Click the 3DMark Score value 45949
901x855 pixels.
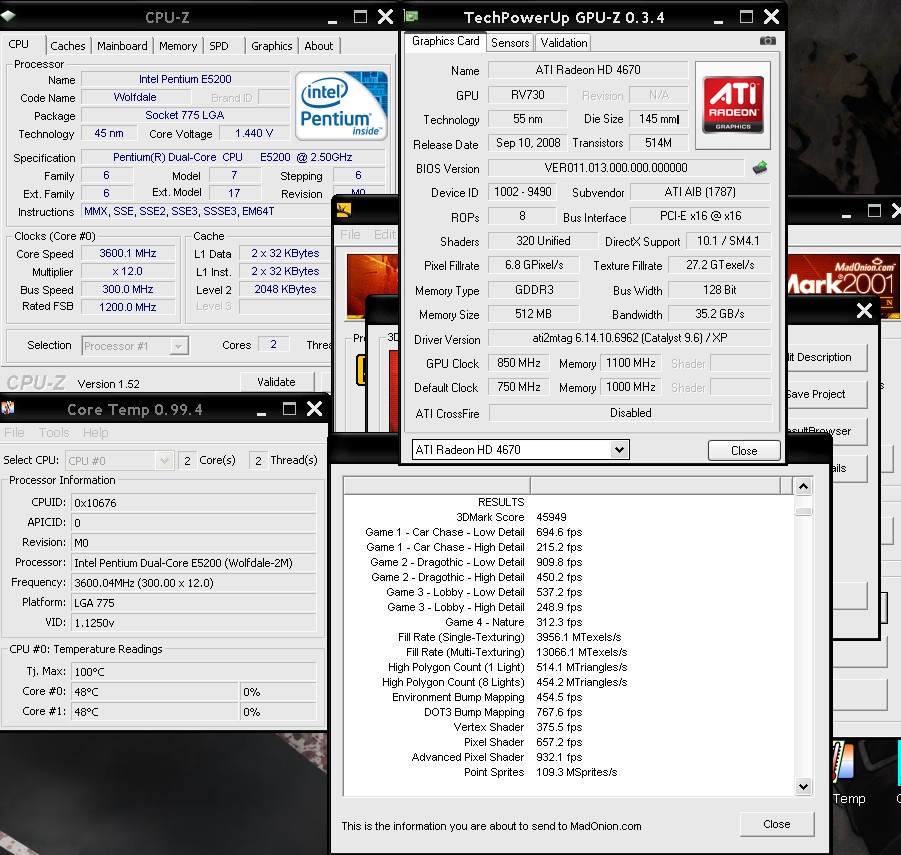pyautogui.click(x=551, y=517)
